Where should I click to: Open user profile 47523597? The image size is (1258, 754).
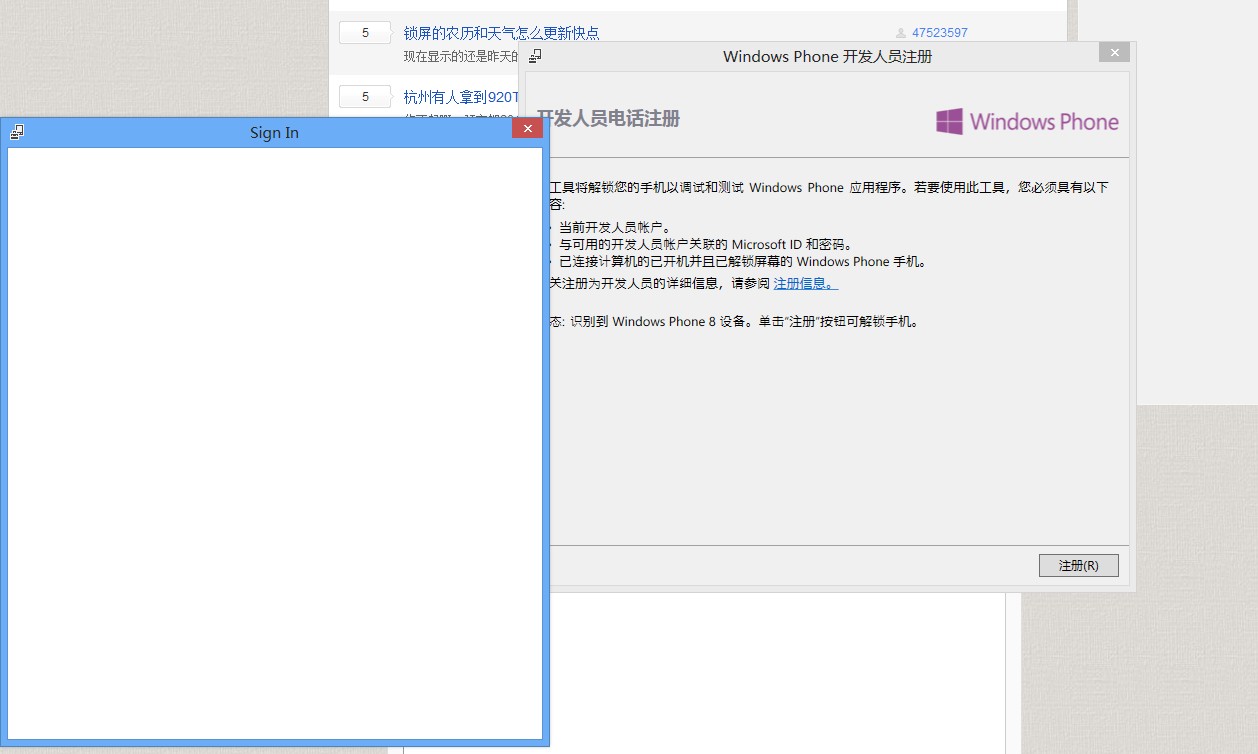pyautogui.click(x=940, y=33)
